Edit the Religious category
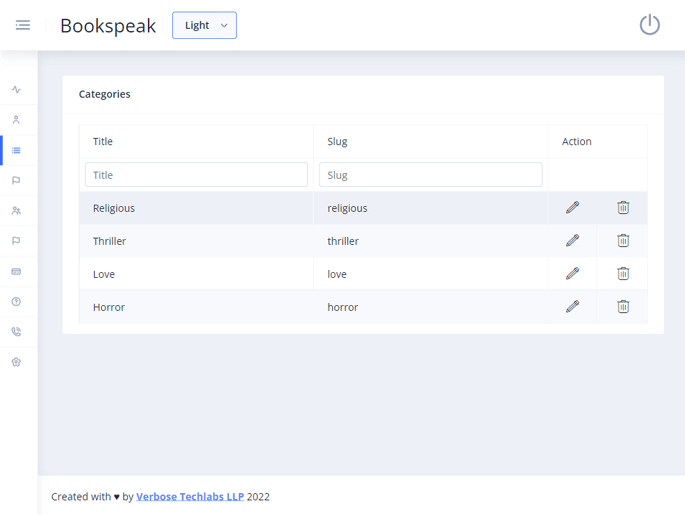Screen dimensions: 685x515 572,207
